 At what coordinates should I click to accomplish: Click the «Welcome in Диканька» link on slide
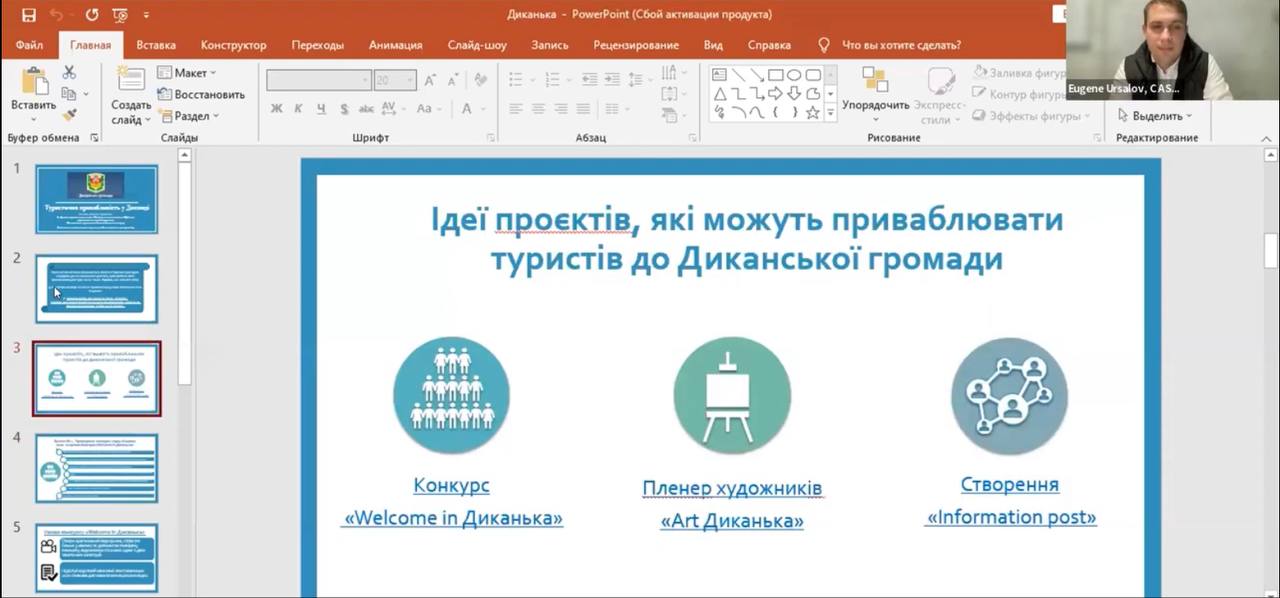point(453,518)
